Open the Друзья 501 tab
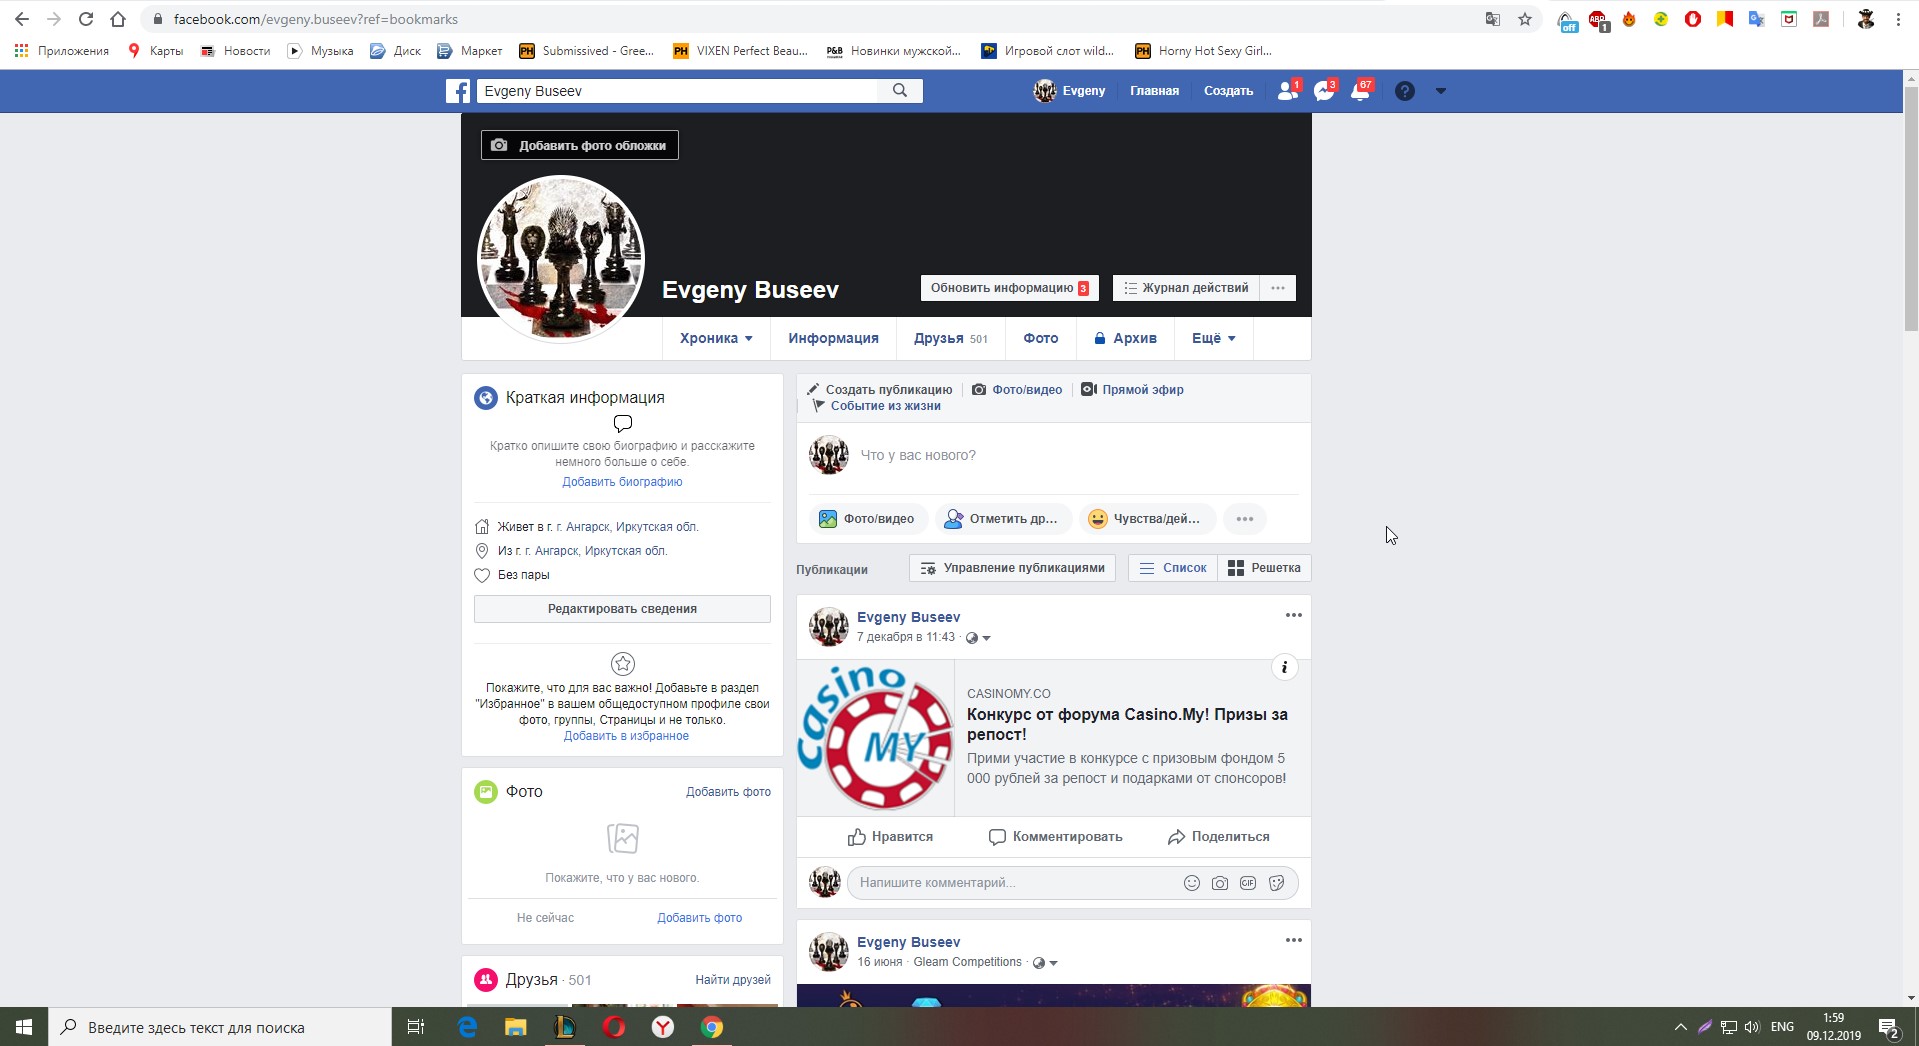1919x1046 pixels. click(x=950, y=338)
